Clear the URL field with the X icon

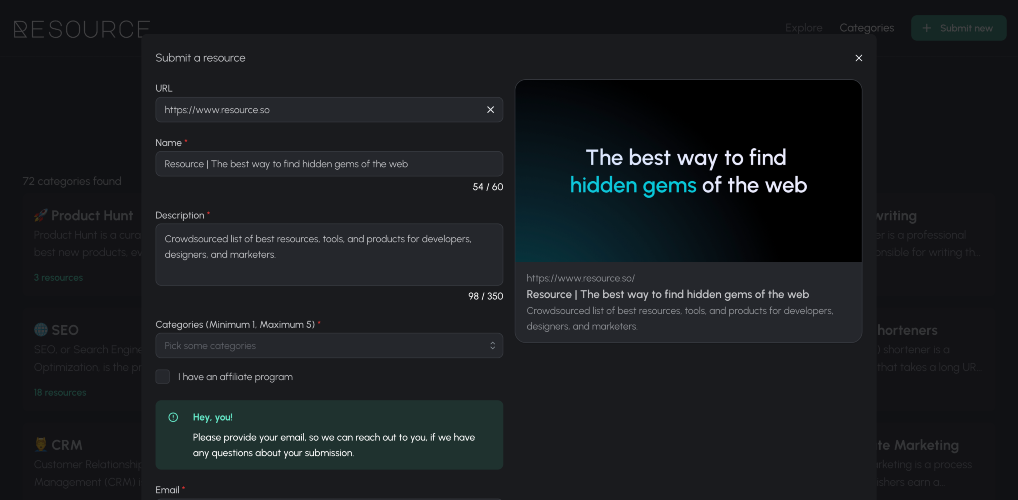490,110
